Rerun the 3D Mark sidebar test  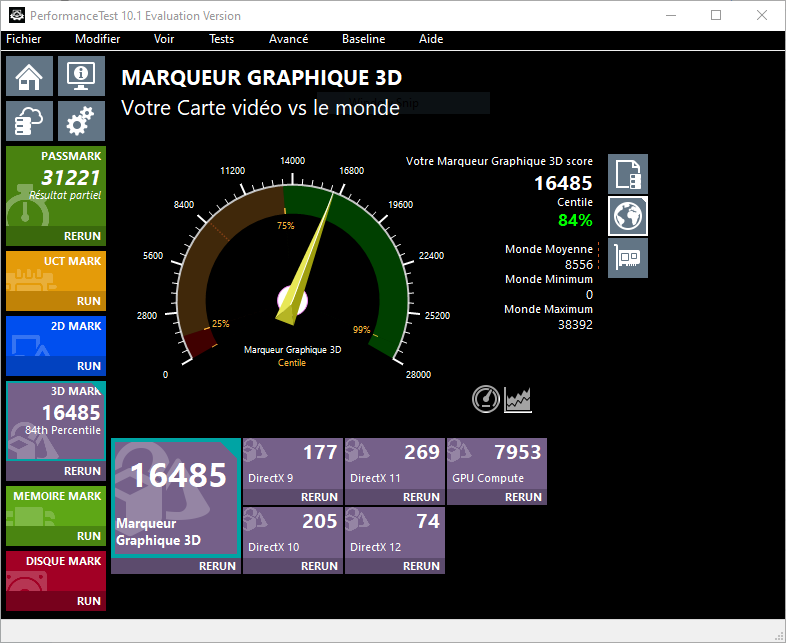tap(82, 471)
